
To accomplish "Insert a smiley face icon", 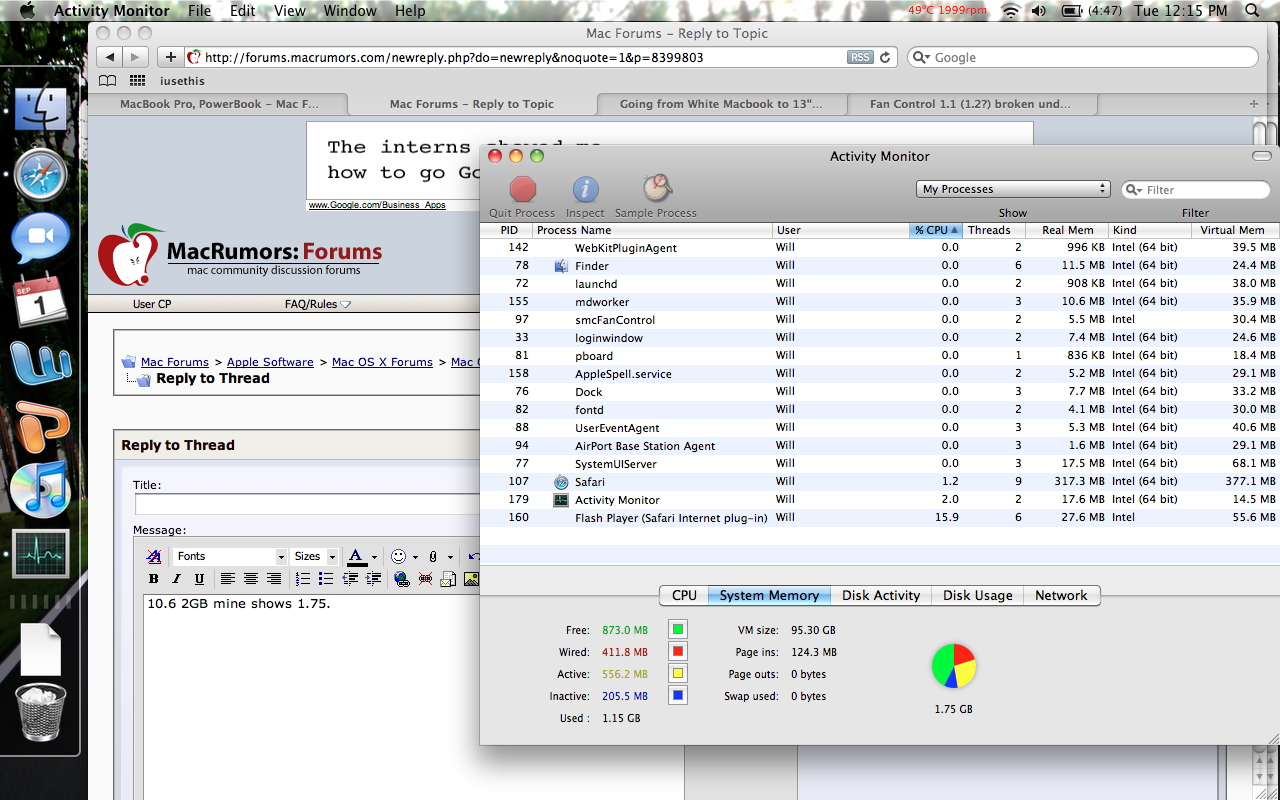I will (x=398, y=556).
